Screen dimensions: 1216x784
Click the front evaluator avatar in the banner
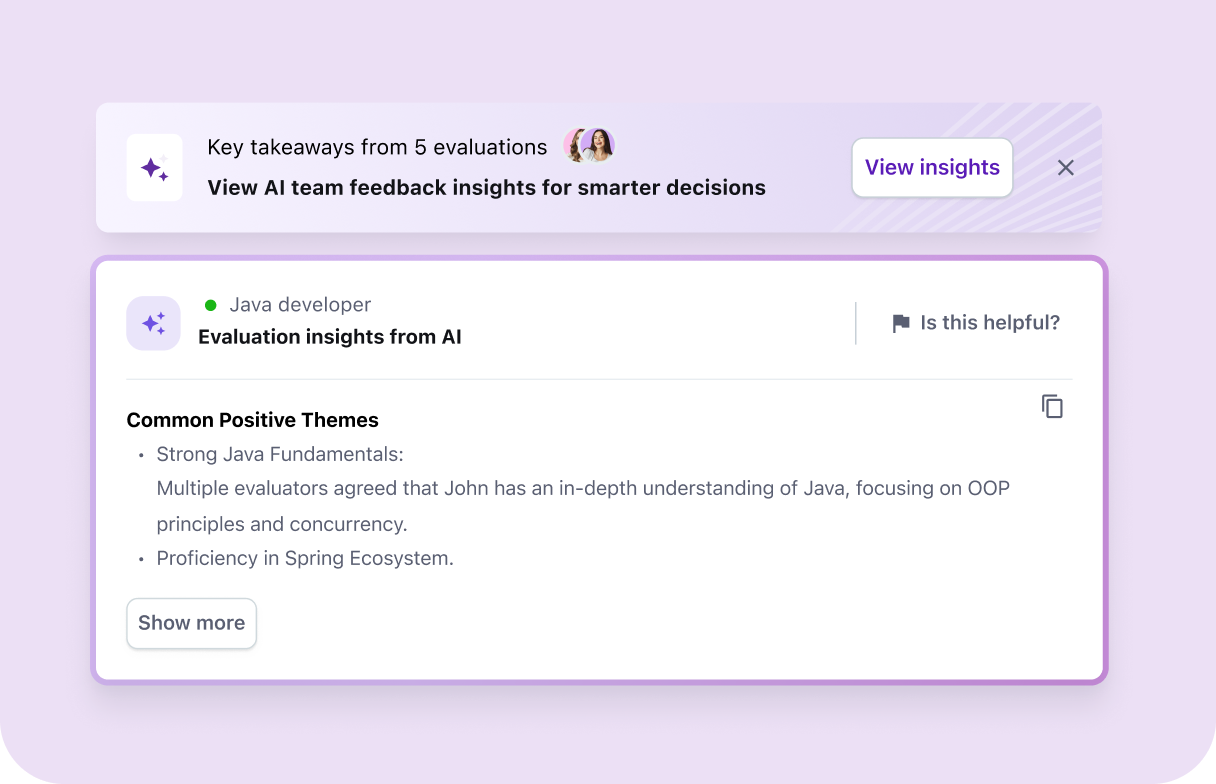click(598, 146)
